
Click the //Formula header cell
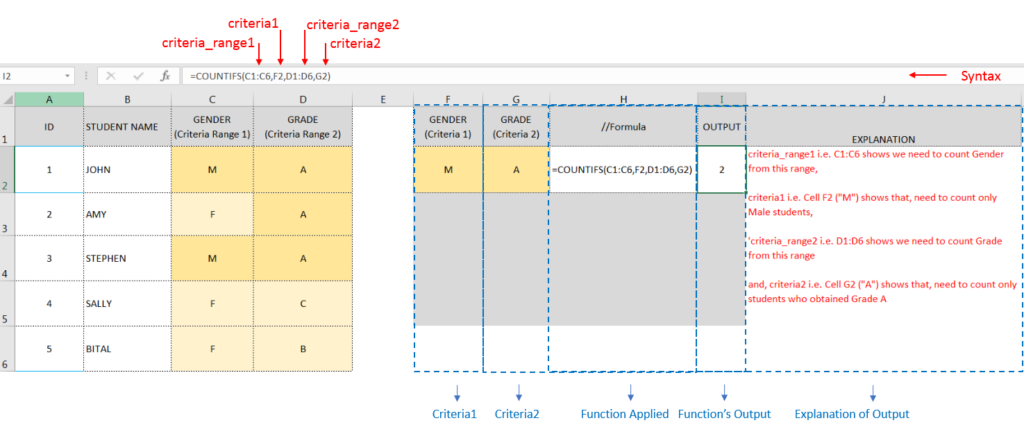point(623,127)
